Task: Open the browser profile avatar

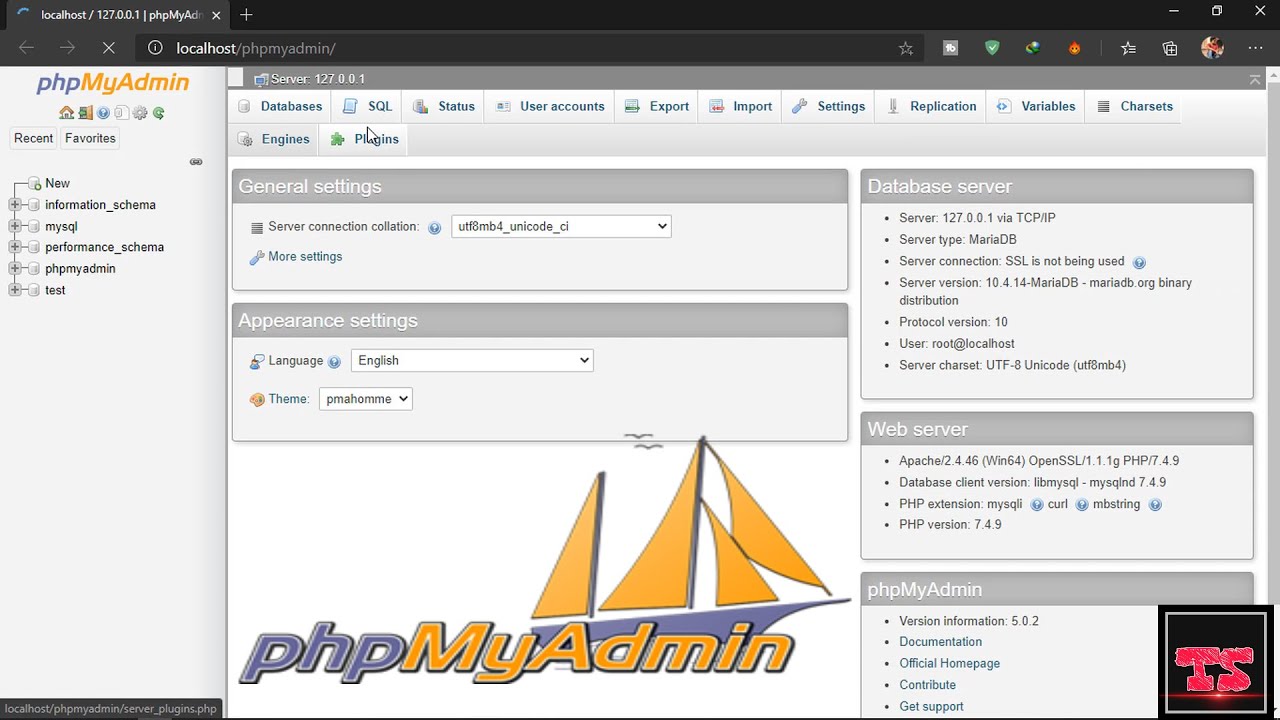Action: pyautogui.click(x=1212, y=48)
